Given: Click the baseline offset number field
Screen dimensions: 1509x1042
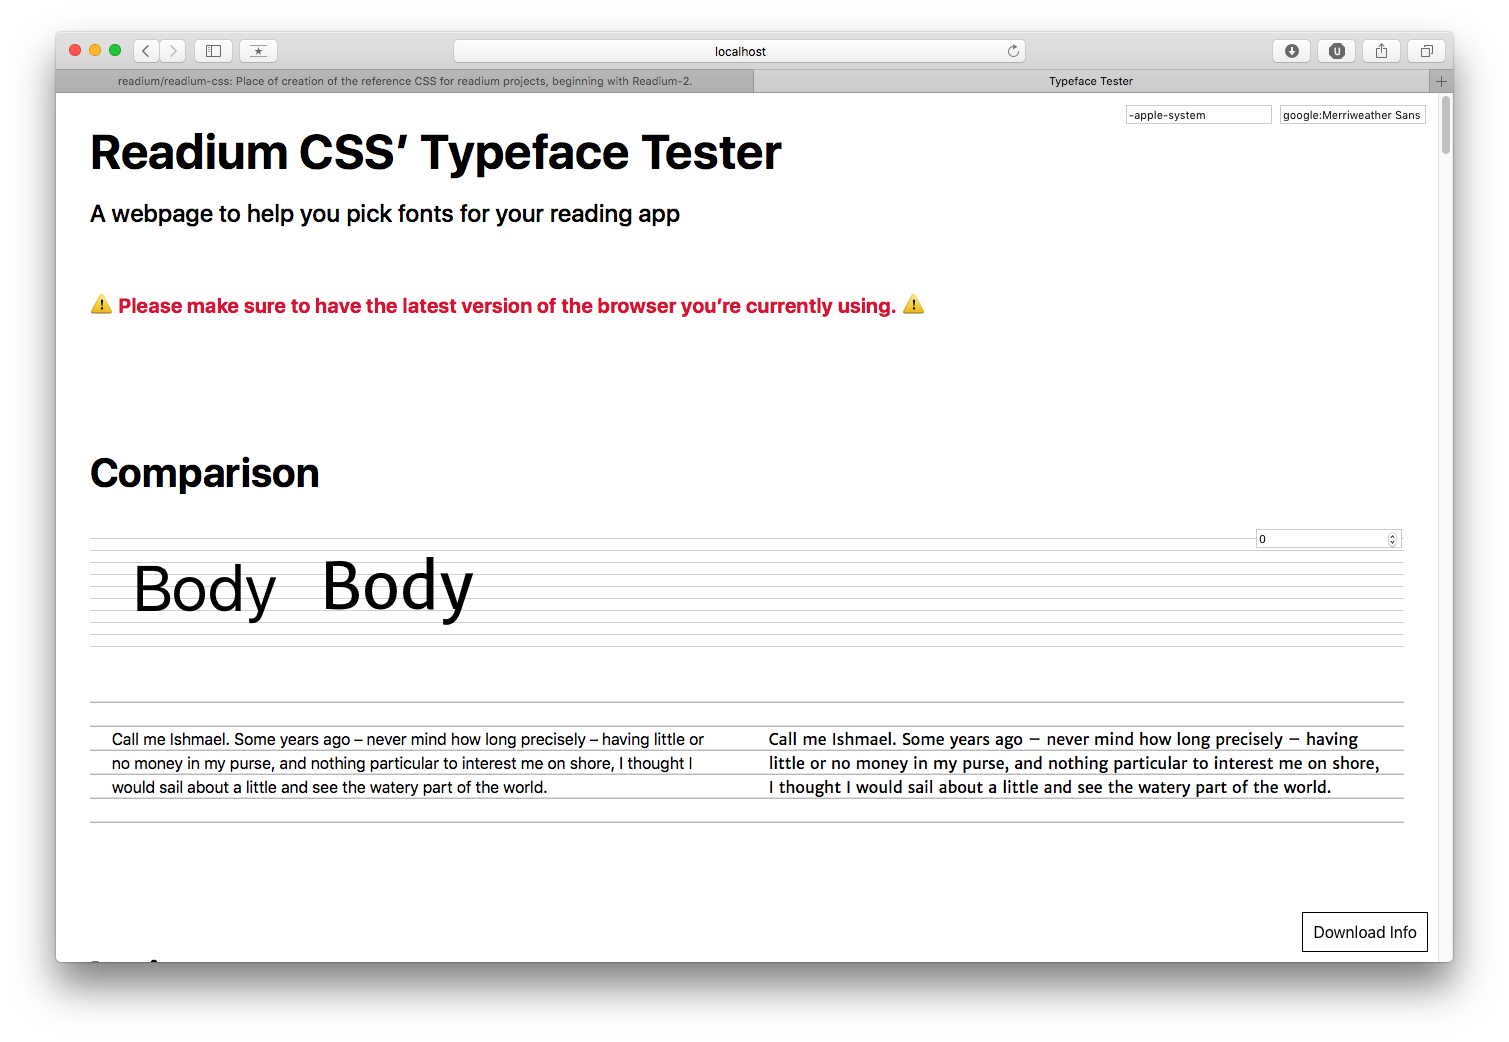Looking at the screenshot, I should [1320, 539].
